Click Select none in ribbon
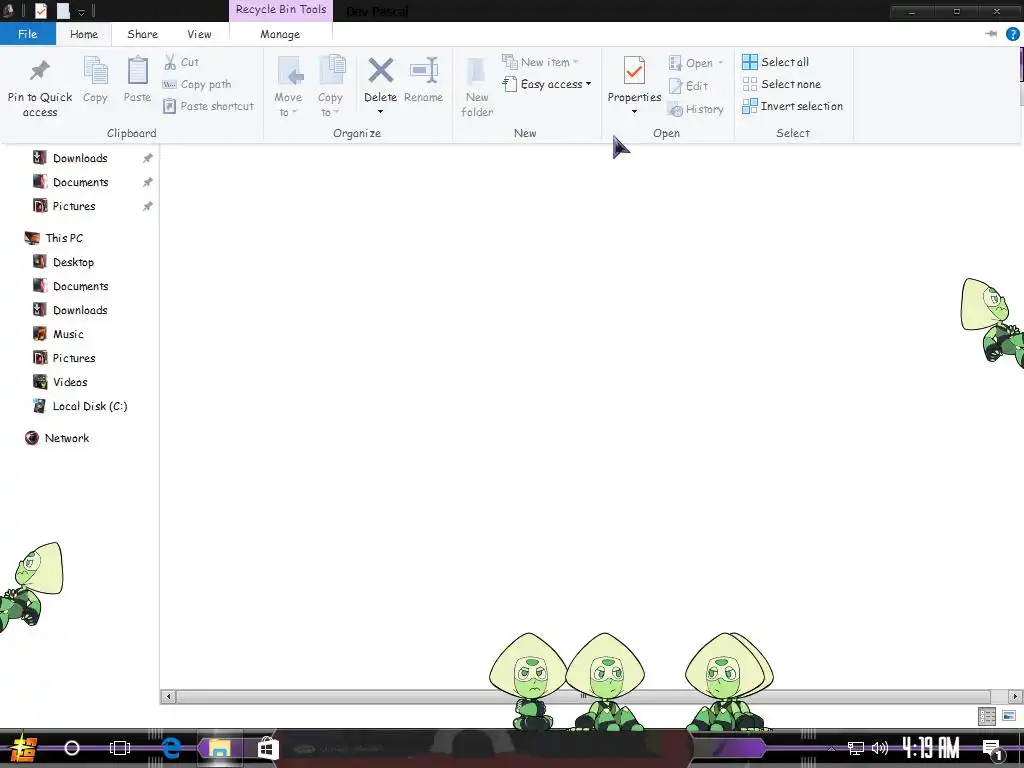Screen dimensions: 1024x768 (782, 84)
